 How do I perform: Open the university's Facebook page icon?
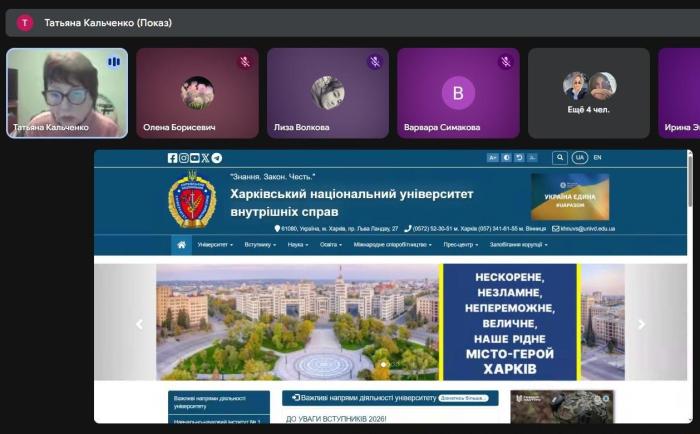[172, 158]
